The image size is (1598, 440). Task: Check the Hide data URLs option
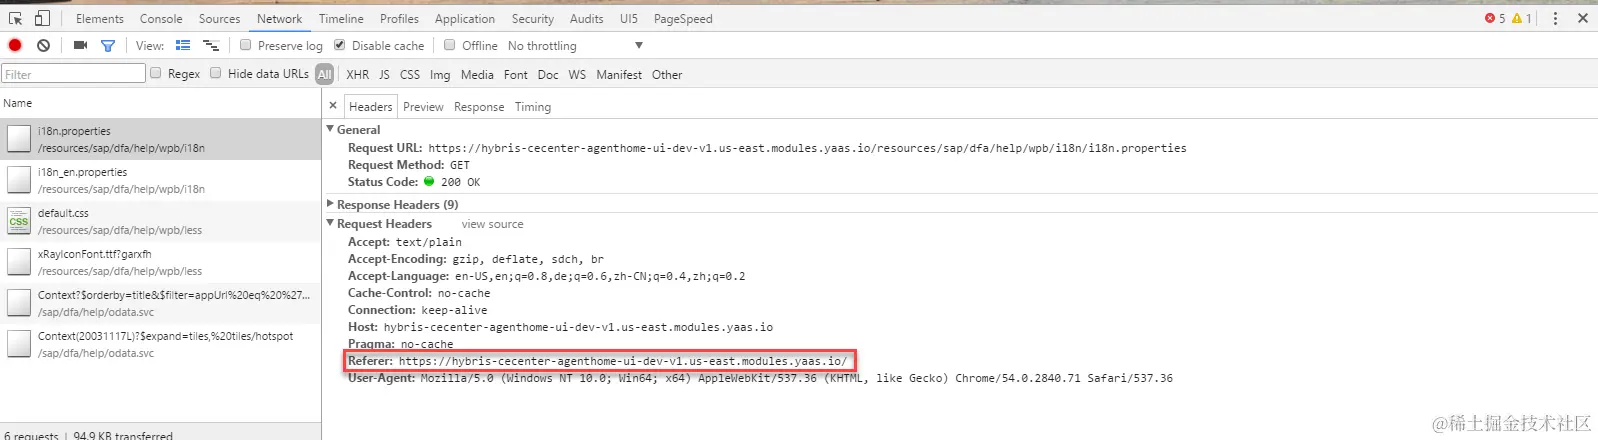point(216,73)
